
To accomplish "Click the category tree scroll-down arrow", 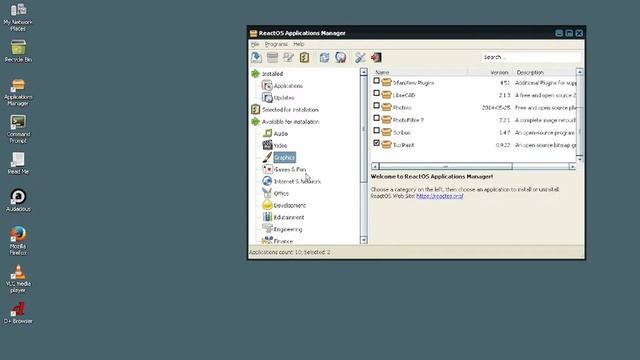I will 364,240.
